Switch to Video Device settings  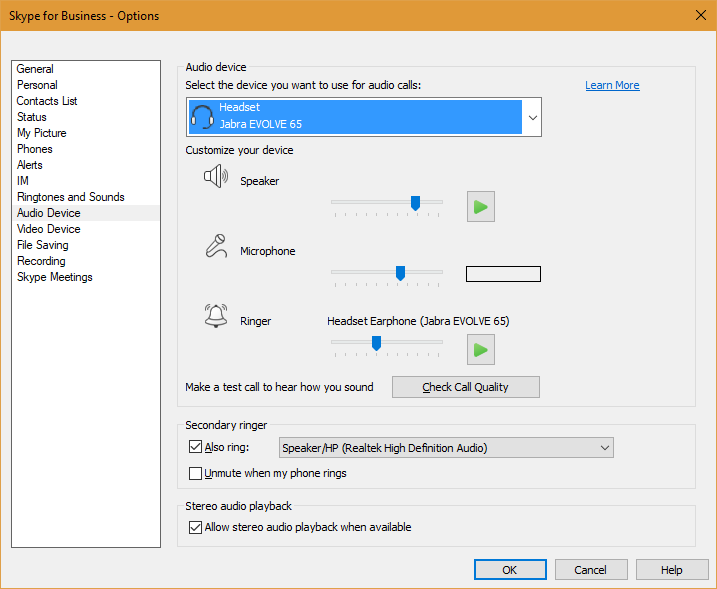86,229
